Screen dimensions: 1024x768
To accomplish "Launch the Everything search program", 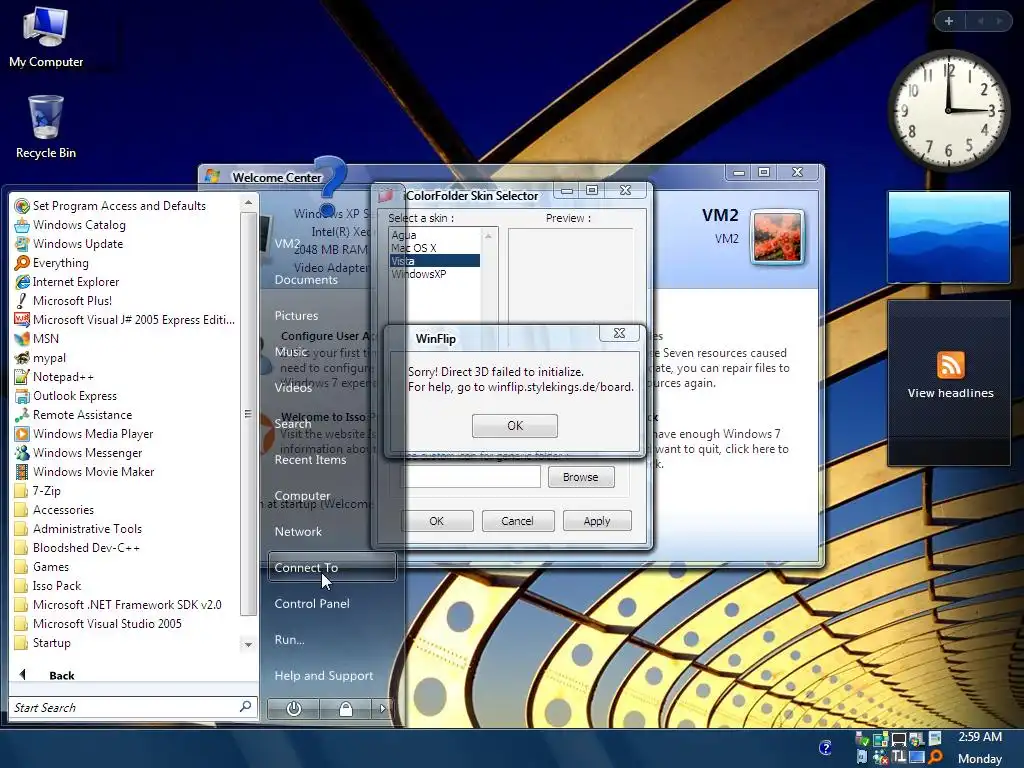I will coord(52,263).
